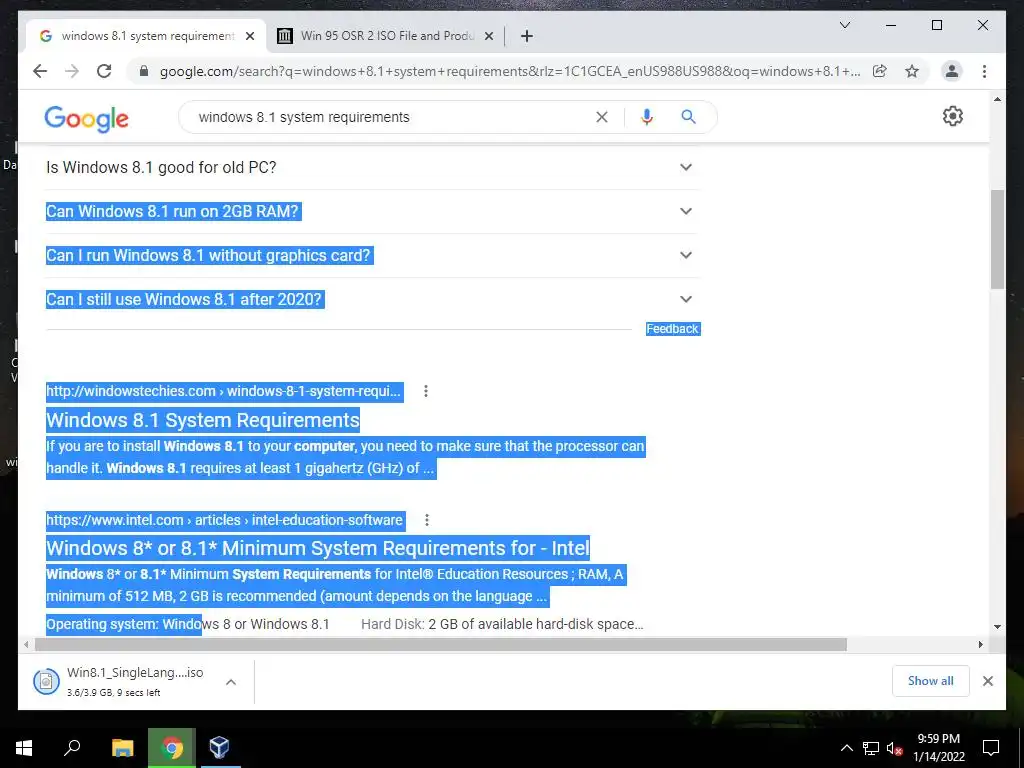Screen dimensions: 1024x768
Task: Open File Explorer from the taskbar
Action: click(x=122, y=747)
